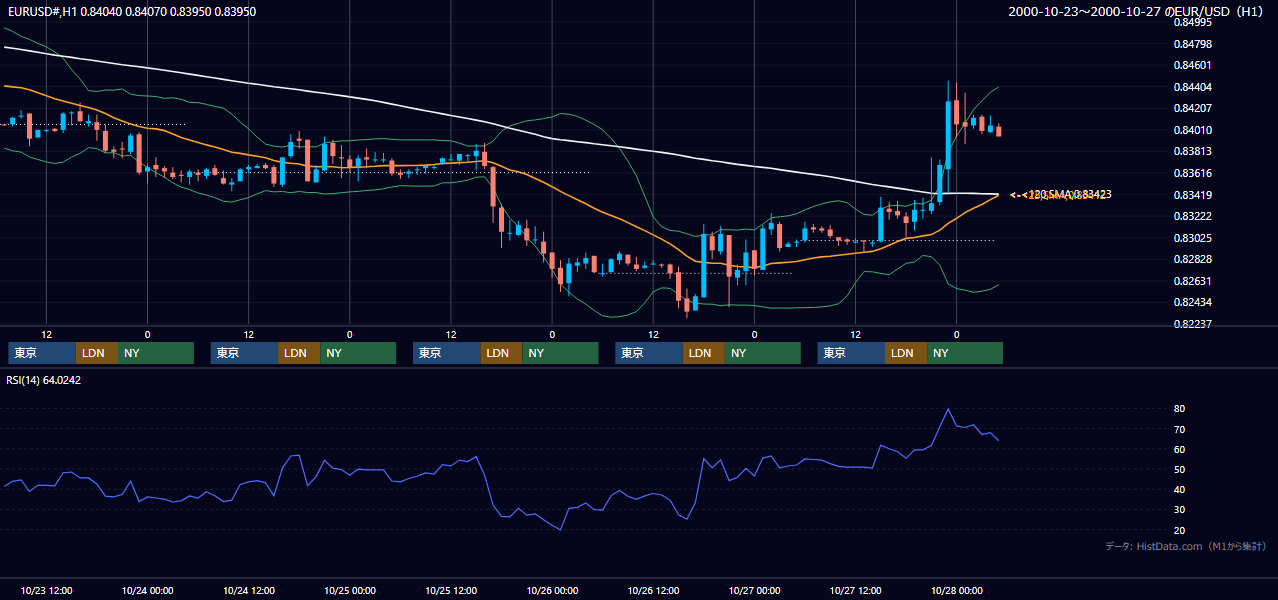The width and height of the screenshot is (1278, 600).
Task: Pick the RSI 30 scale value
Action: pos(1180,510)
